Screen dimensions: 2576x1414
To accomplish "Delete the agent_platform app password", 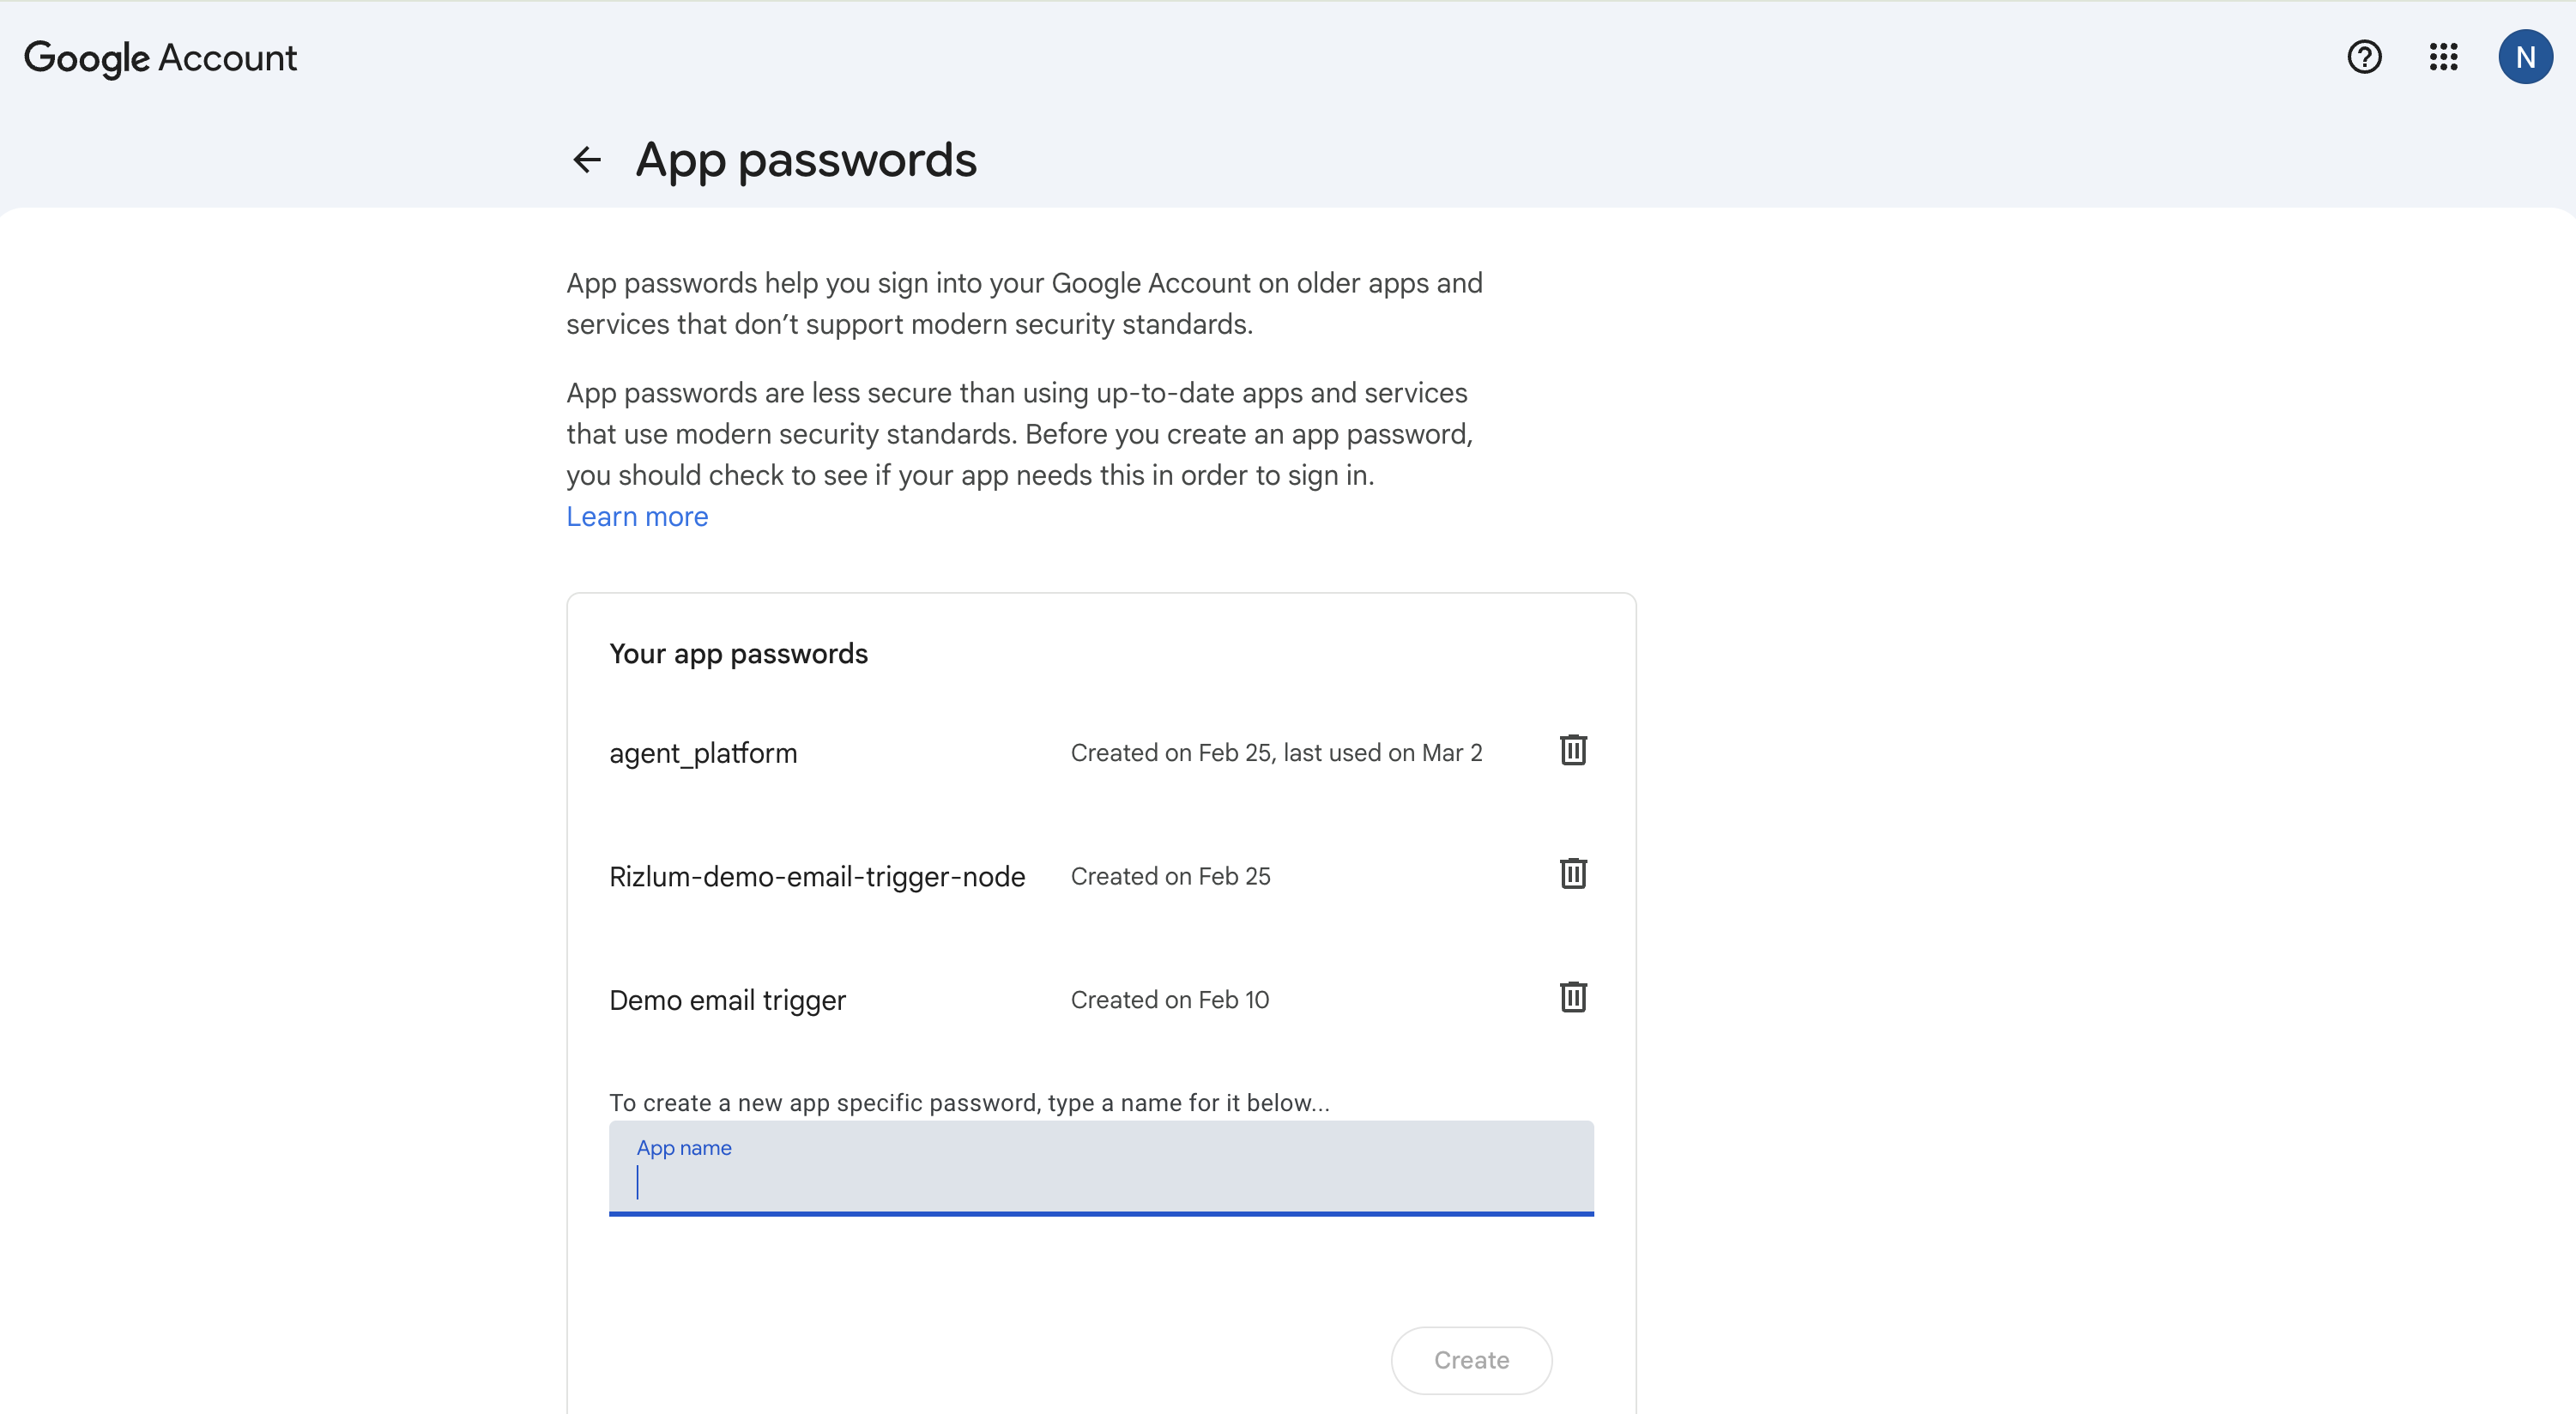I will tap(1573, 750).
